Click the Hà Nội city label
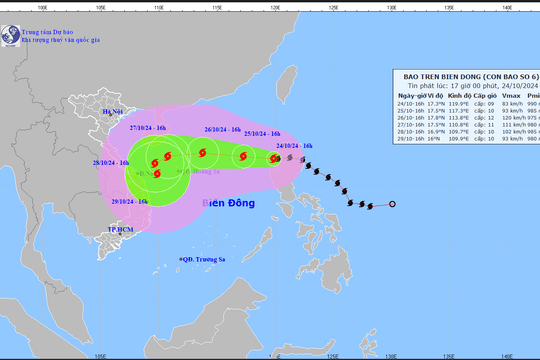Image resolution: width=540 pixels, height=360 pixels. pos(113,112)
